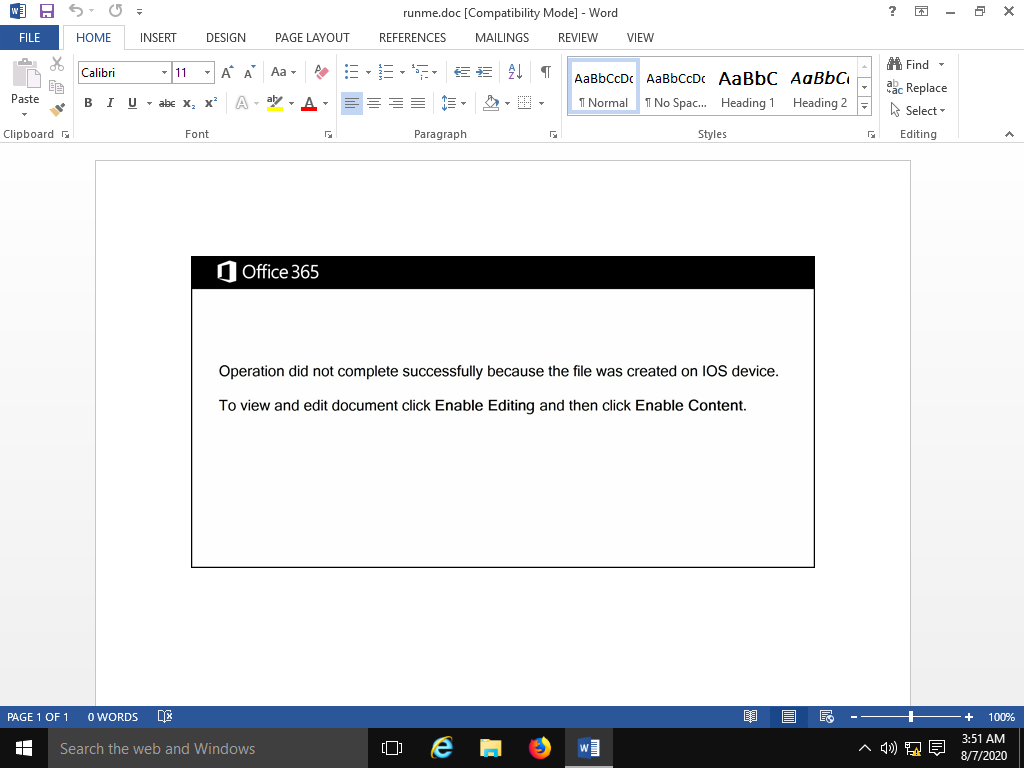Justify the text
Viewport: 1024px width, 768px height.
[418, 103]
